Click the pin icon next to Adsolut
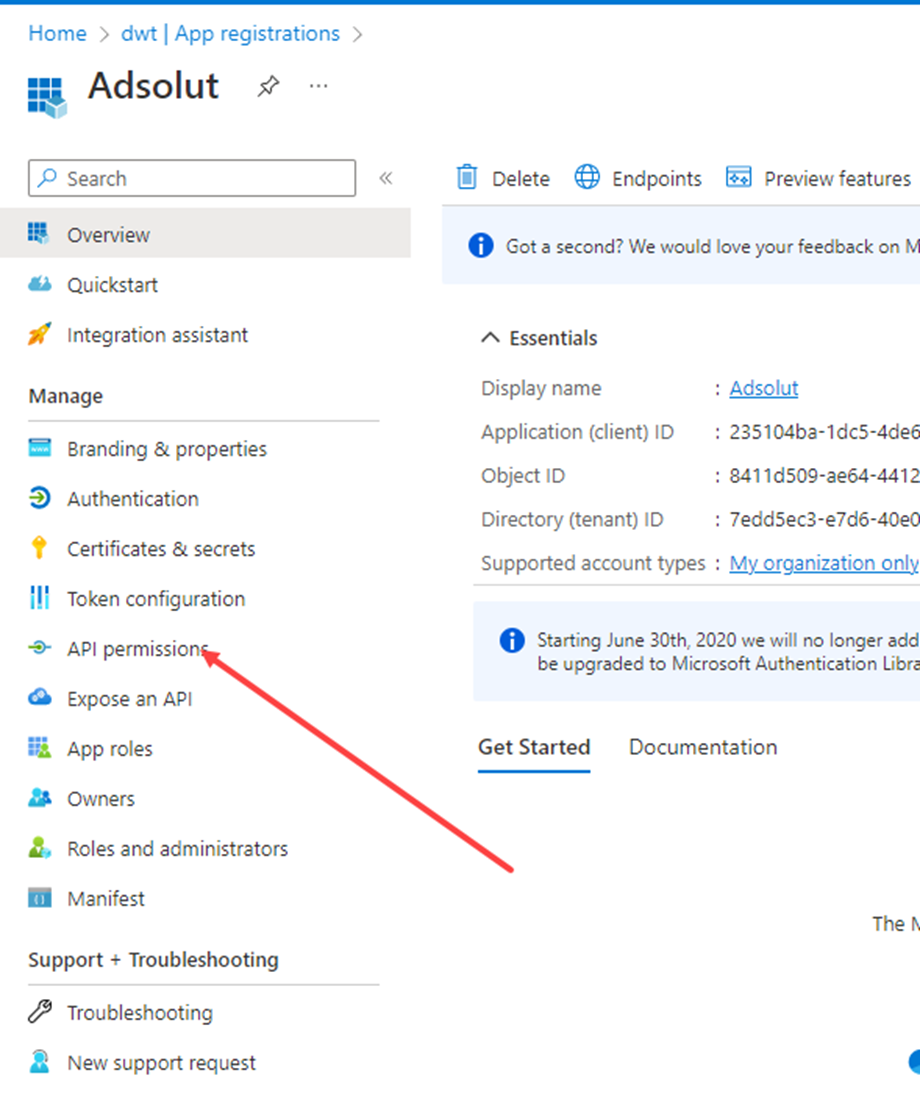 (267, 87)
